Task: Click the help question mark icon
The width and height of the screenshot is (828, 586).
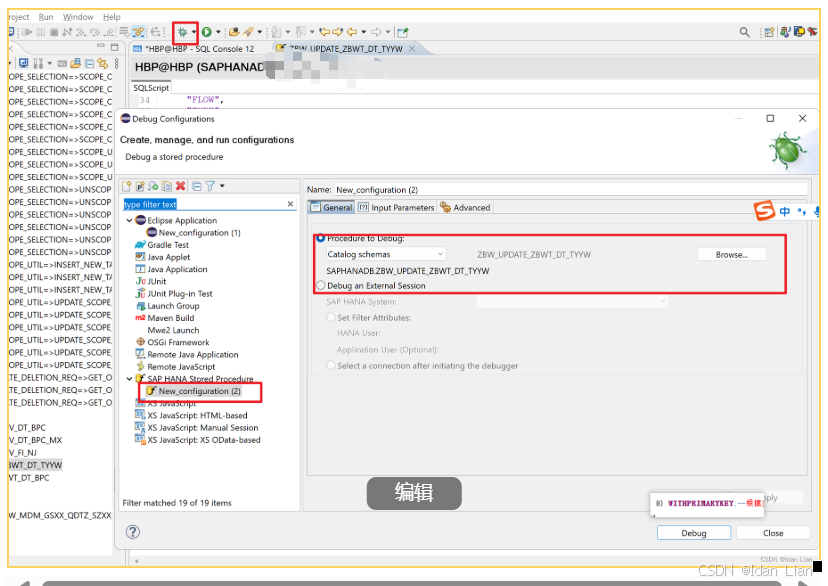Action: click(x=133, y=532)
